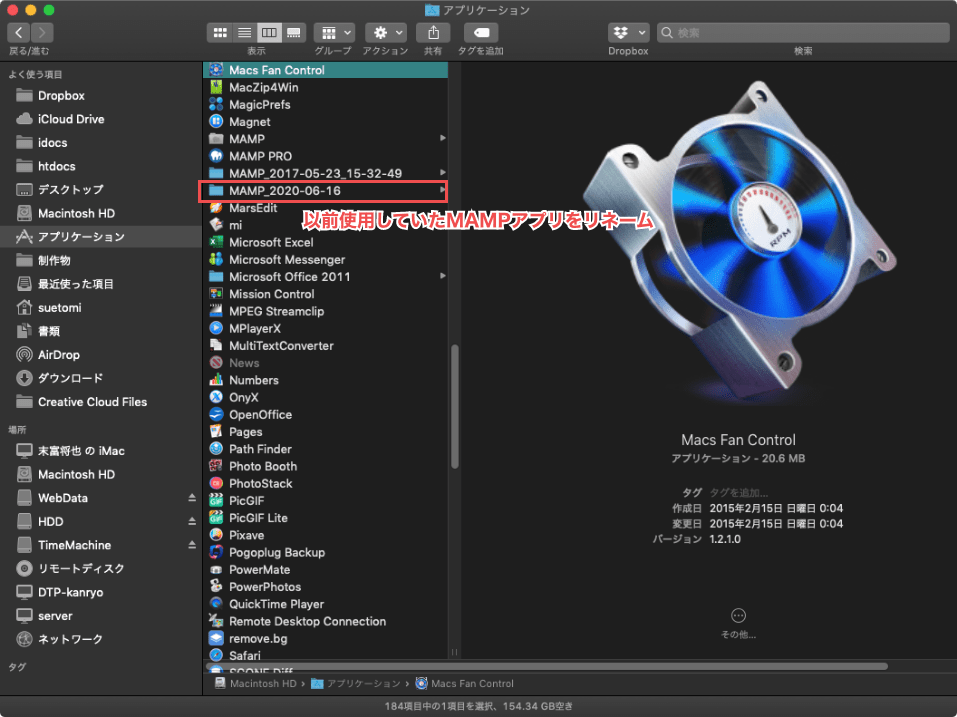Viewport: 957px width, 717px height.
Task: Open 最近使った項目 in the sidebar
Action: tap(75, 284)
